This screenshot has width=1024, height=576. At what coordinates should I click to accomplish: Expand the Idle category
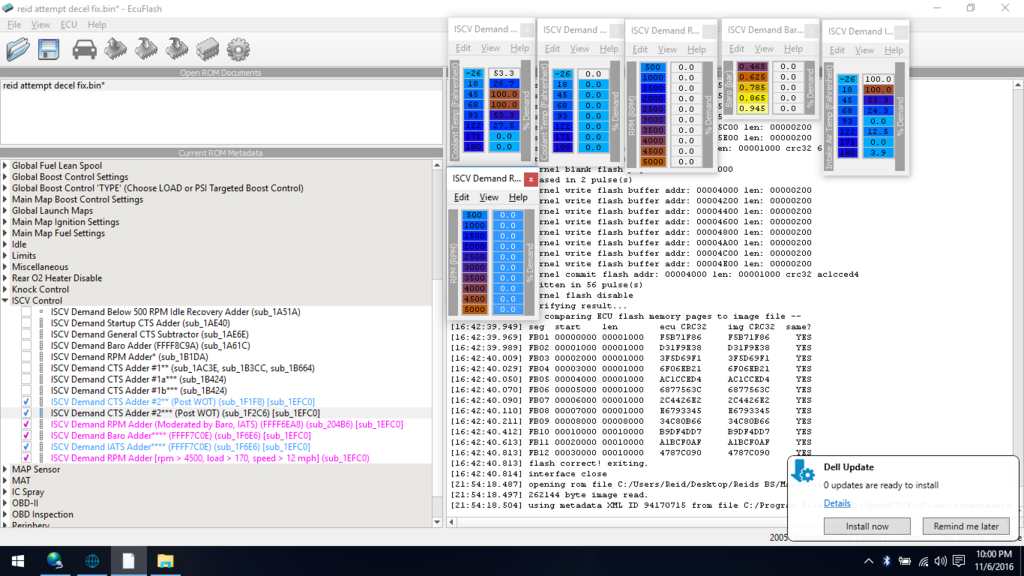point(5,244)
